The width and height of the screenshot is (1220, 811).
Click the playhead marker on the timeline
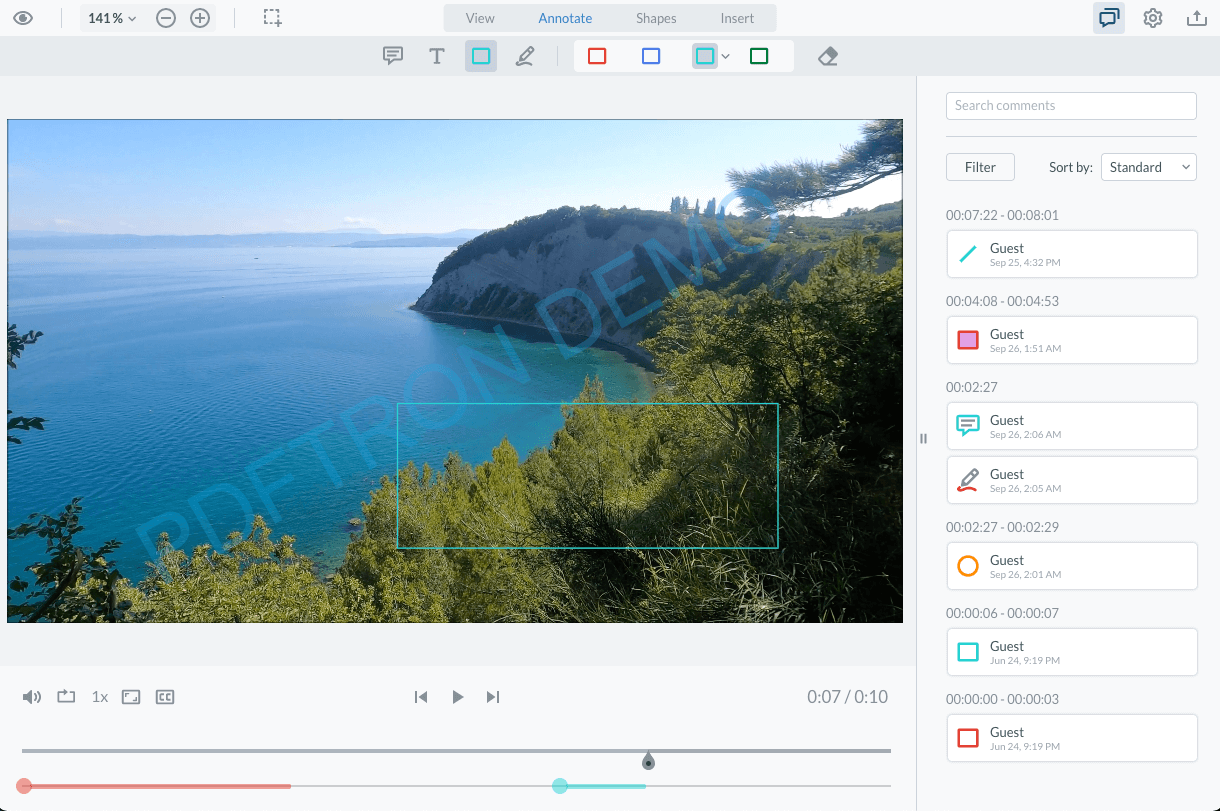[x=648, y=762]
